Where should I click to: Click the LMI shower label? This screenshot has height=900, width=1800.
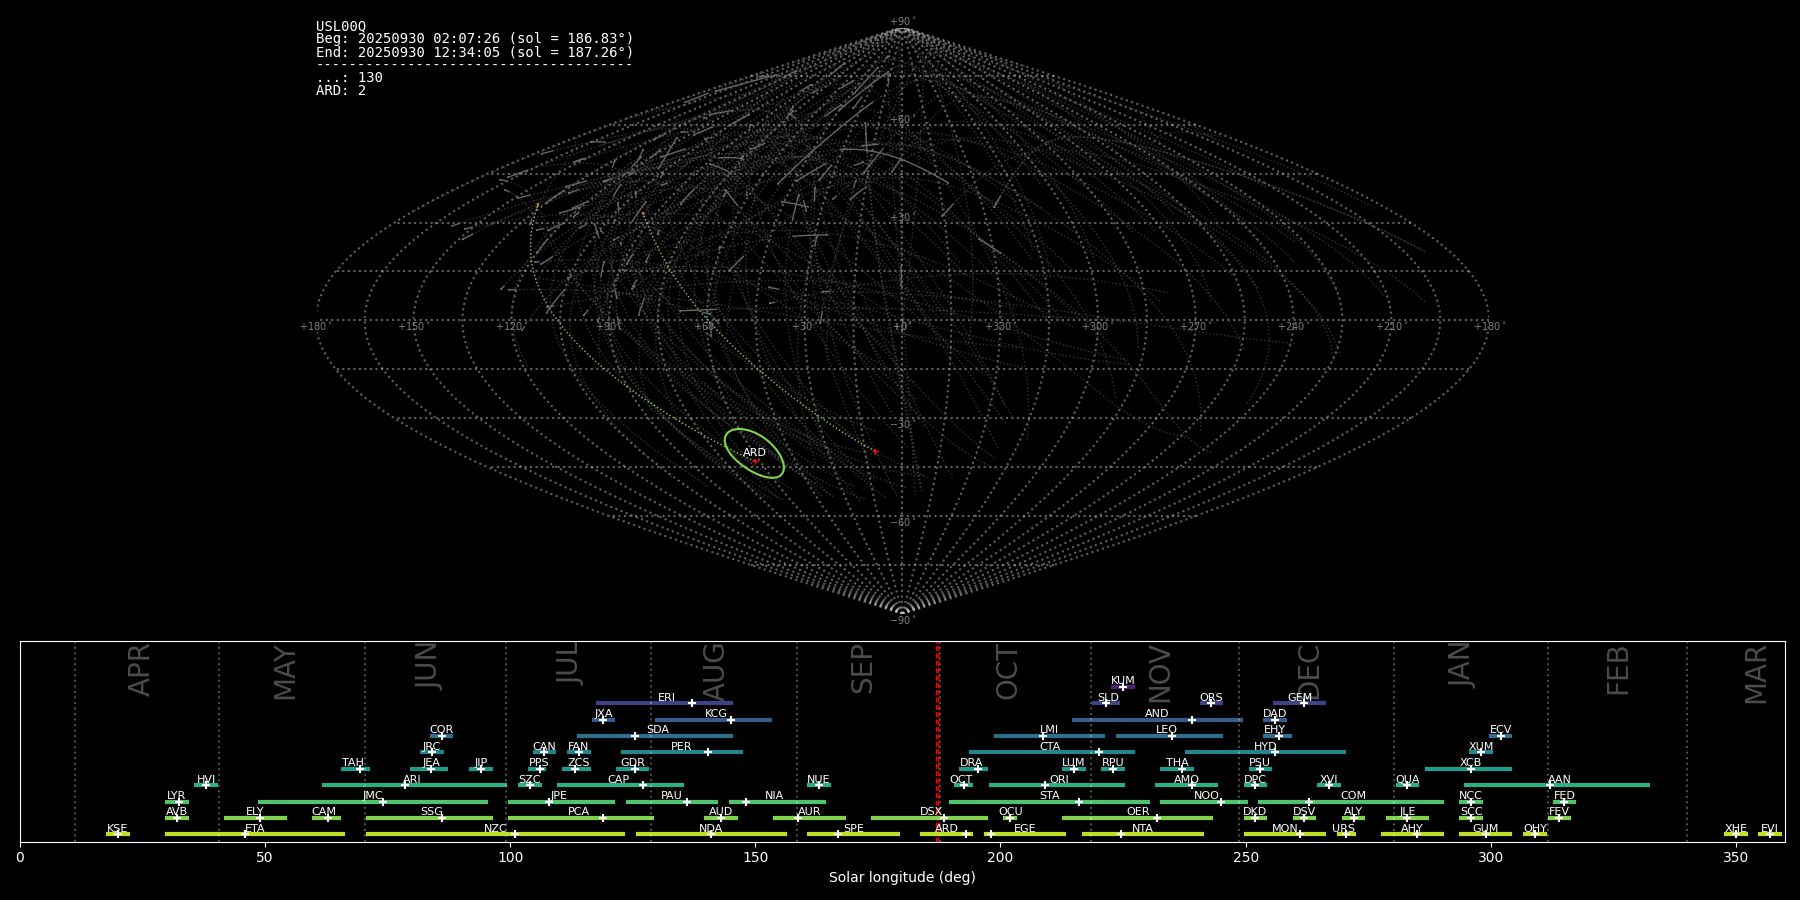coord(1048,729)
